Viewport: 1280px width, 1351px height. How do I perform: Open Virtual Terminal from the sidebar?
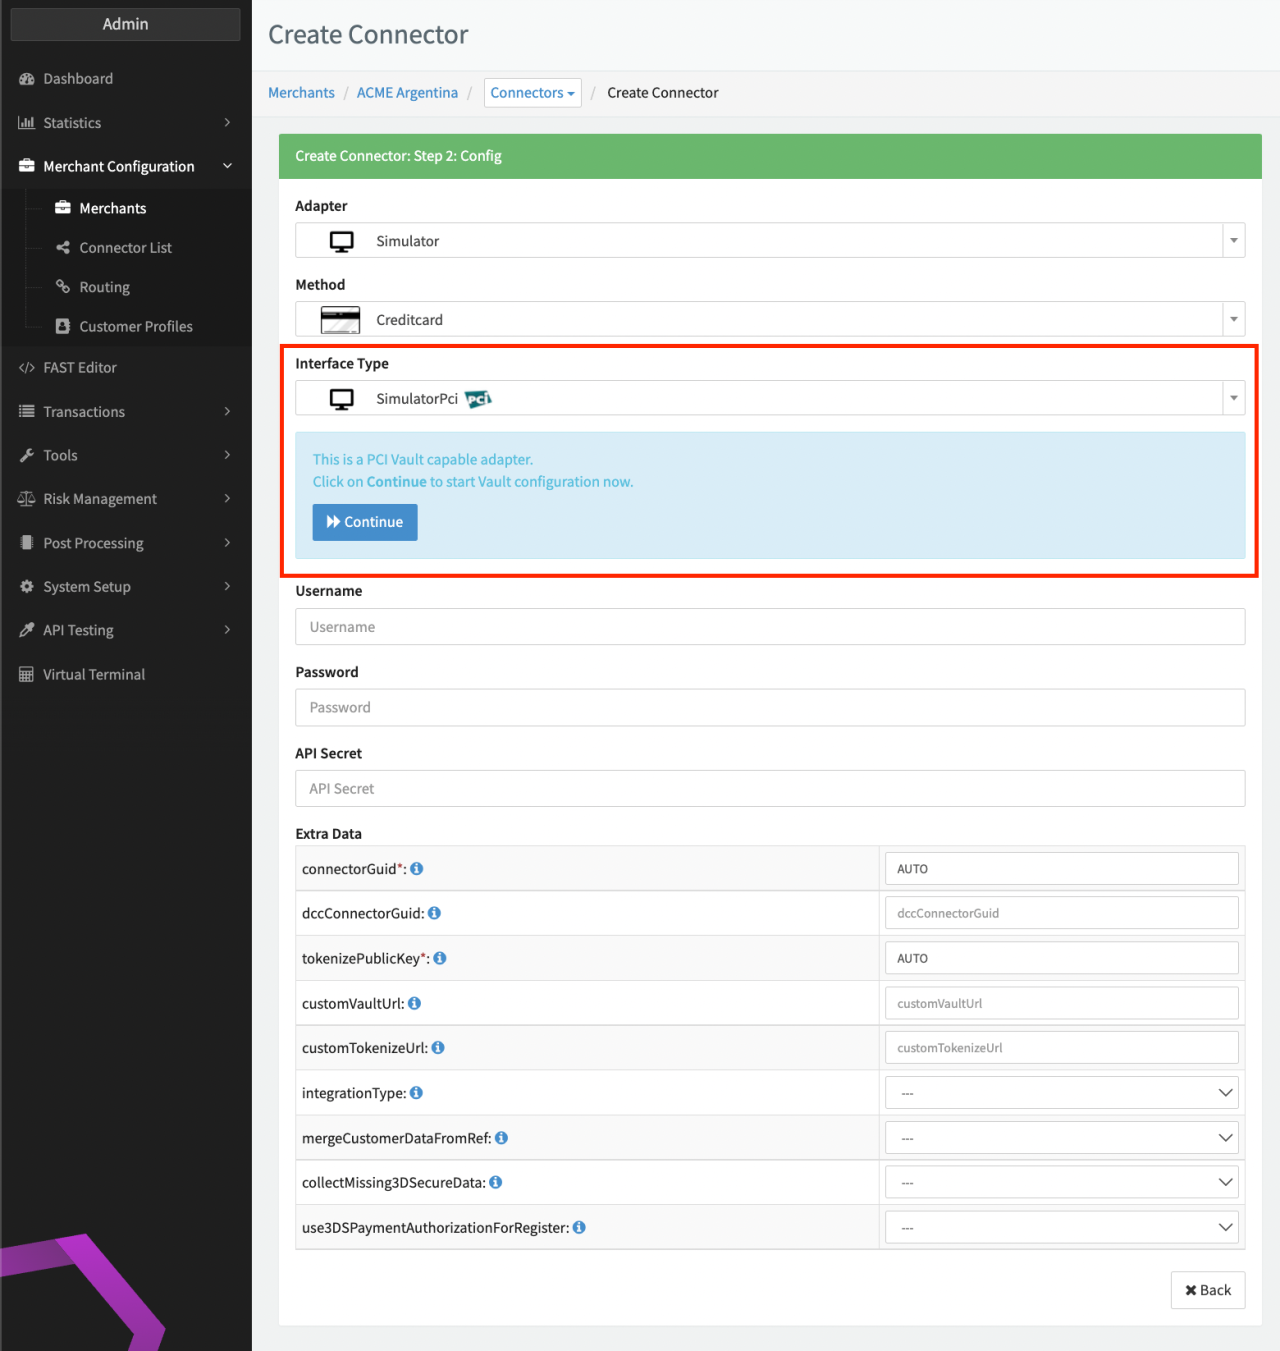[x=94, y=675]
